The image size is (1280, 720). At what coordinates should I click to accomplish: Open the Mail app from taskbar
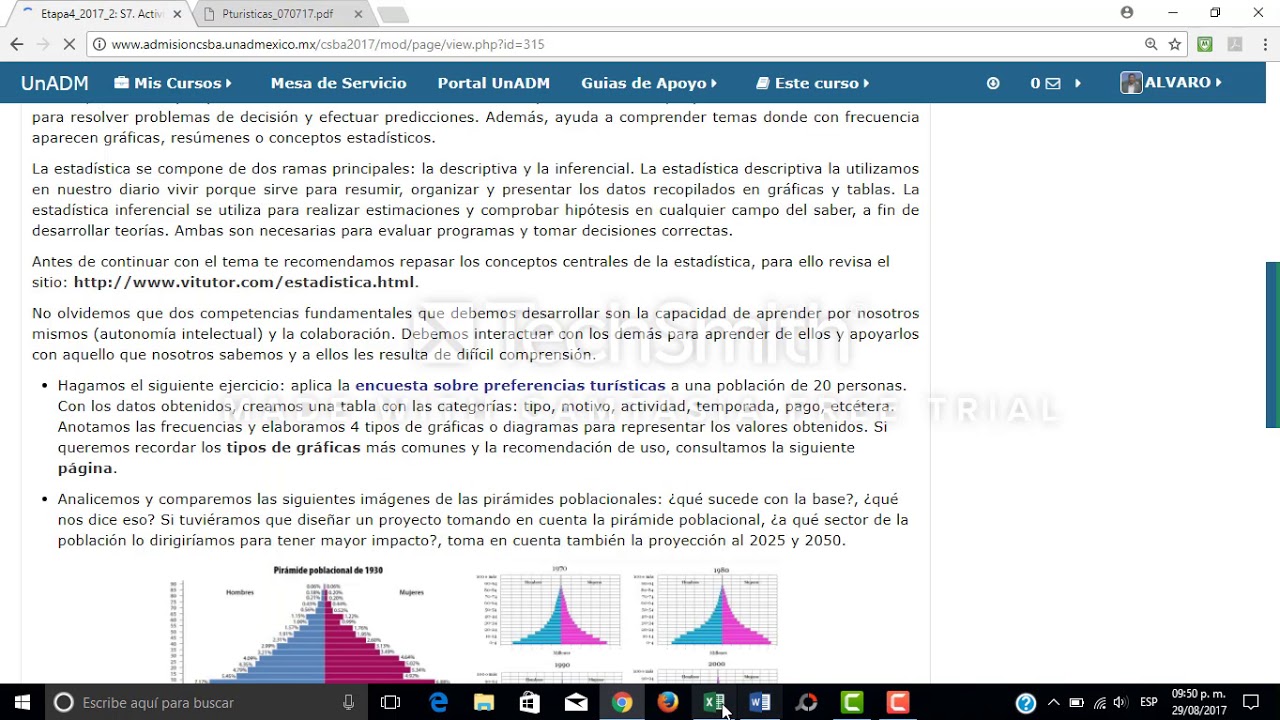[x=576, y=702]
